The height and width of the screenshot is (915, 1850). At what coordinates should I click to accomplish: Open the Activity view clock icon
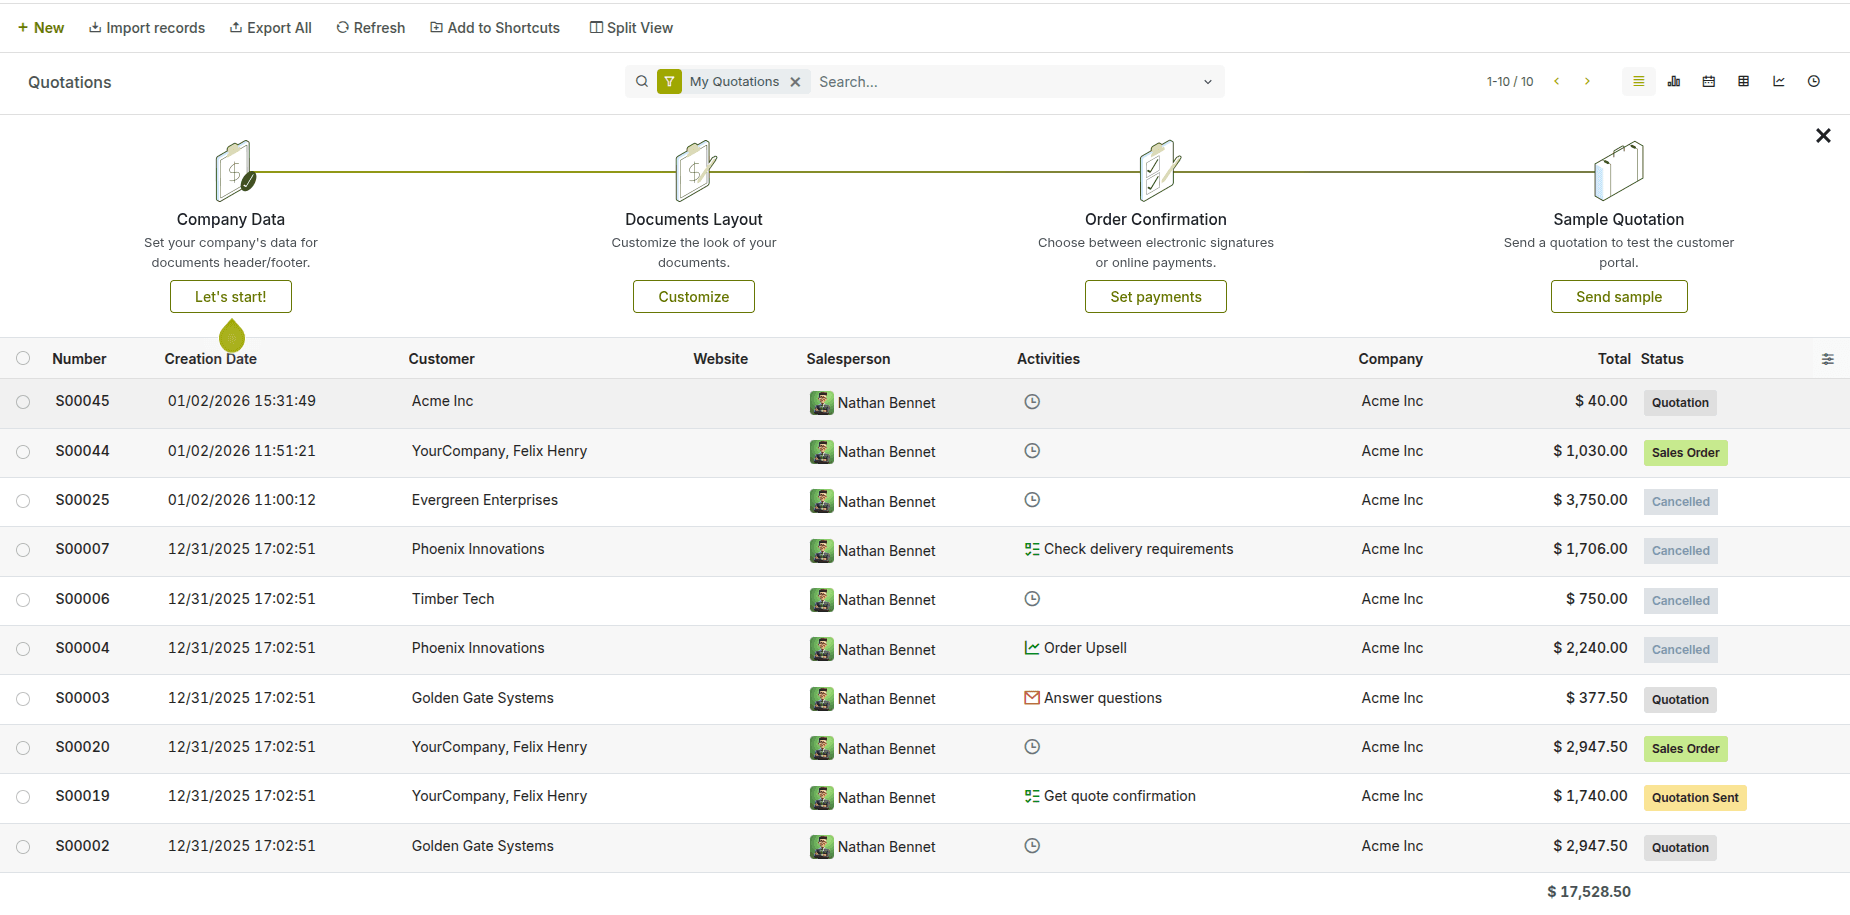coord(1813,82)
